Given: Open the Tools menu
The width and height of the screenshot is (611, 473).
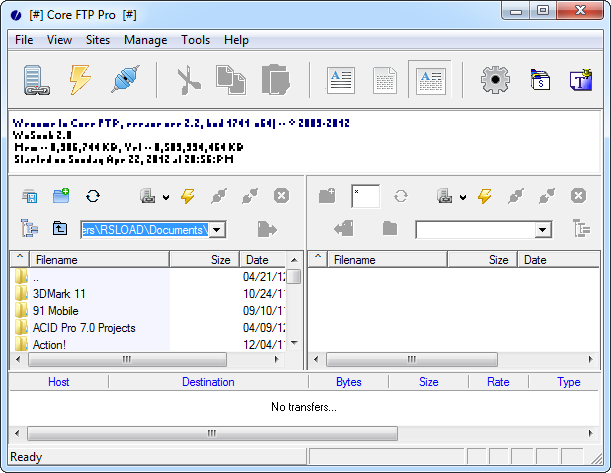Looking at the screenshot, I should point(195,40).
